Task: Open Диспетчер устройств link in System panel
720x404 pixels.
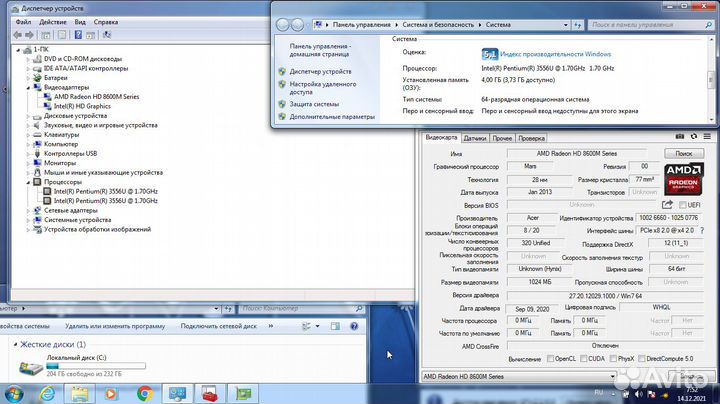Action: [321, 72]
